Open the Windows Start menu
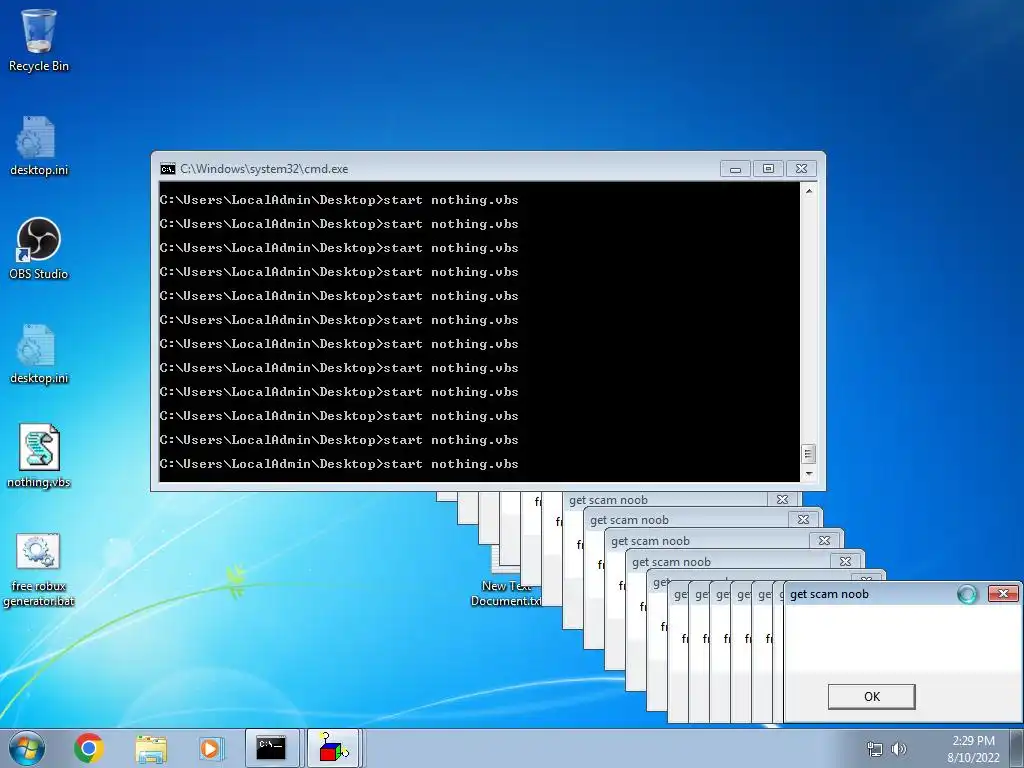This screenshot has height=768, width=1024. [27, 748]
